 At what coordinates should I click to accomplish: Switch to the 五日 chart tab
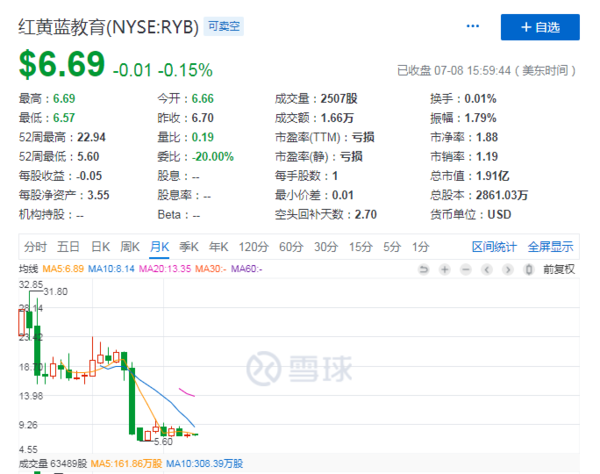68,247
